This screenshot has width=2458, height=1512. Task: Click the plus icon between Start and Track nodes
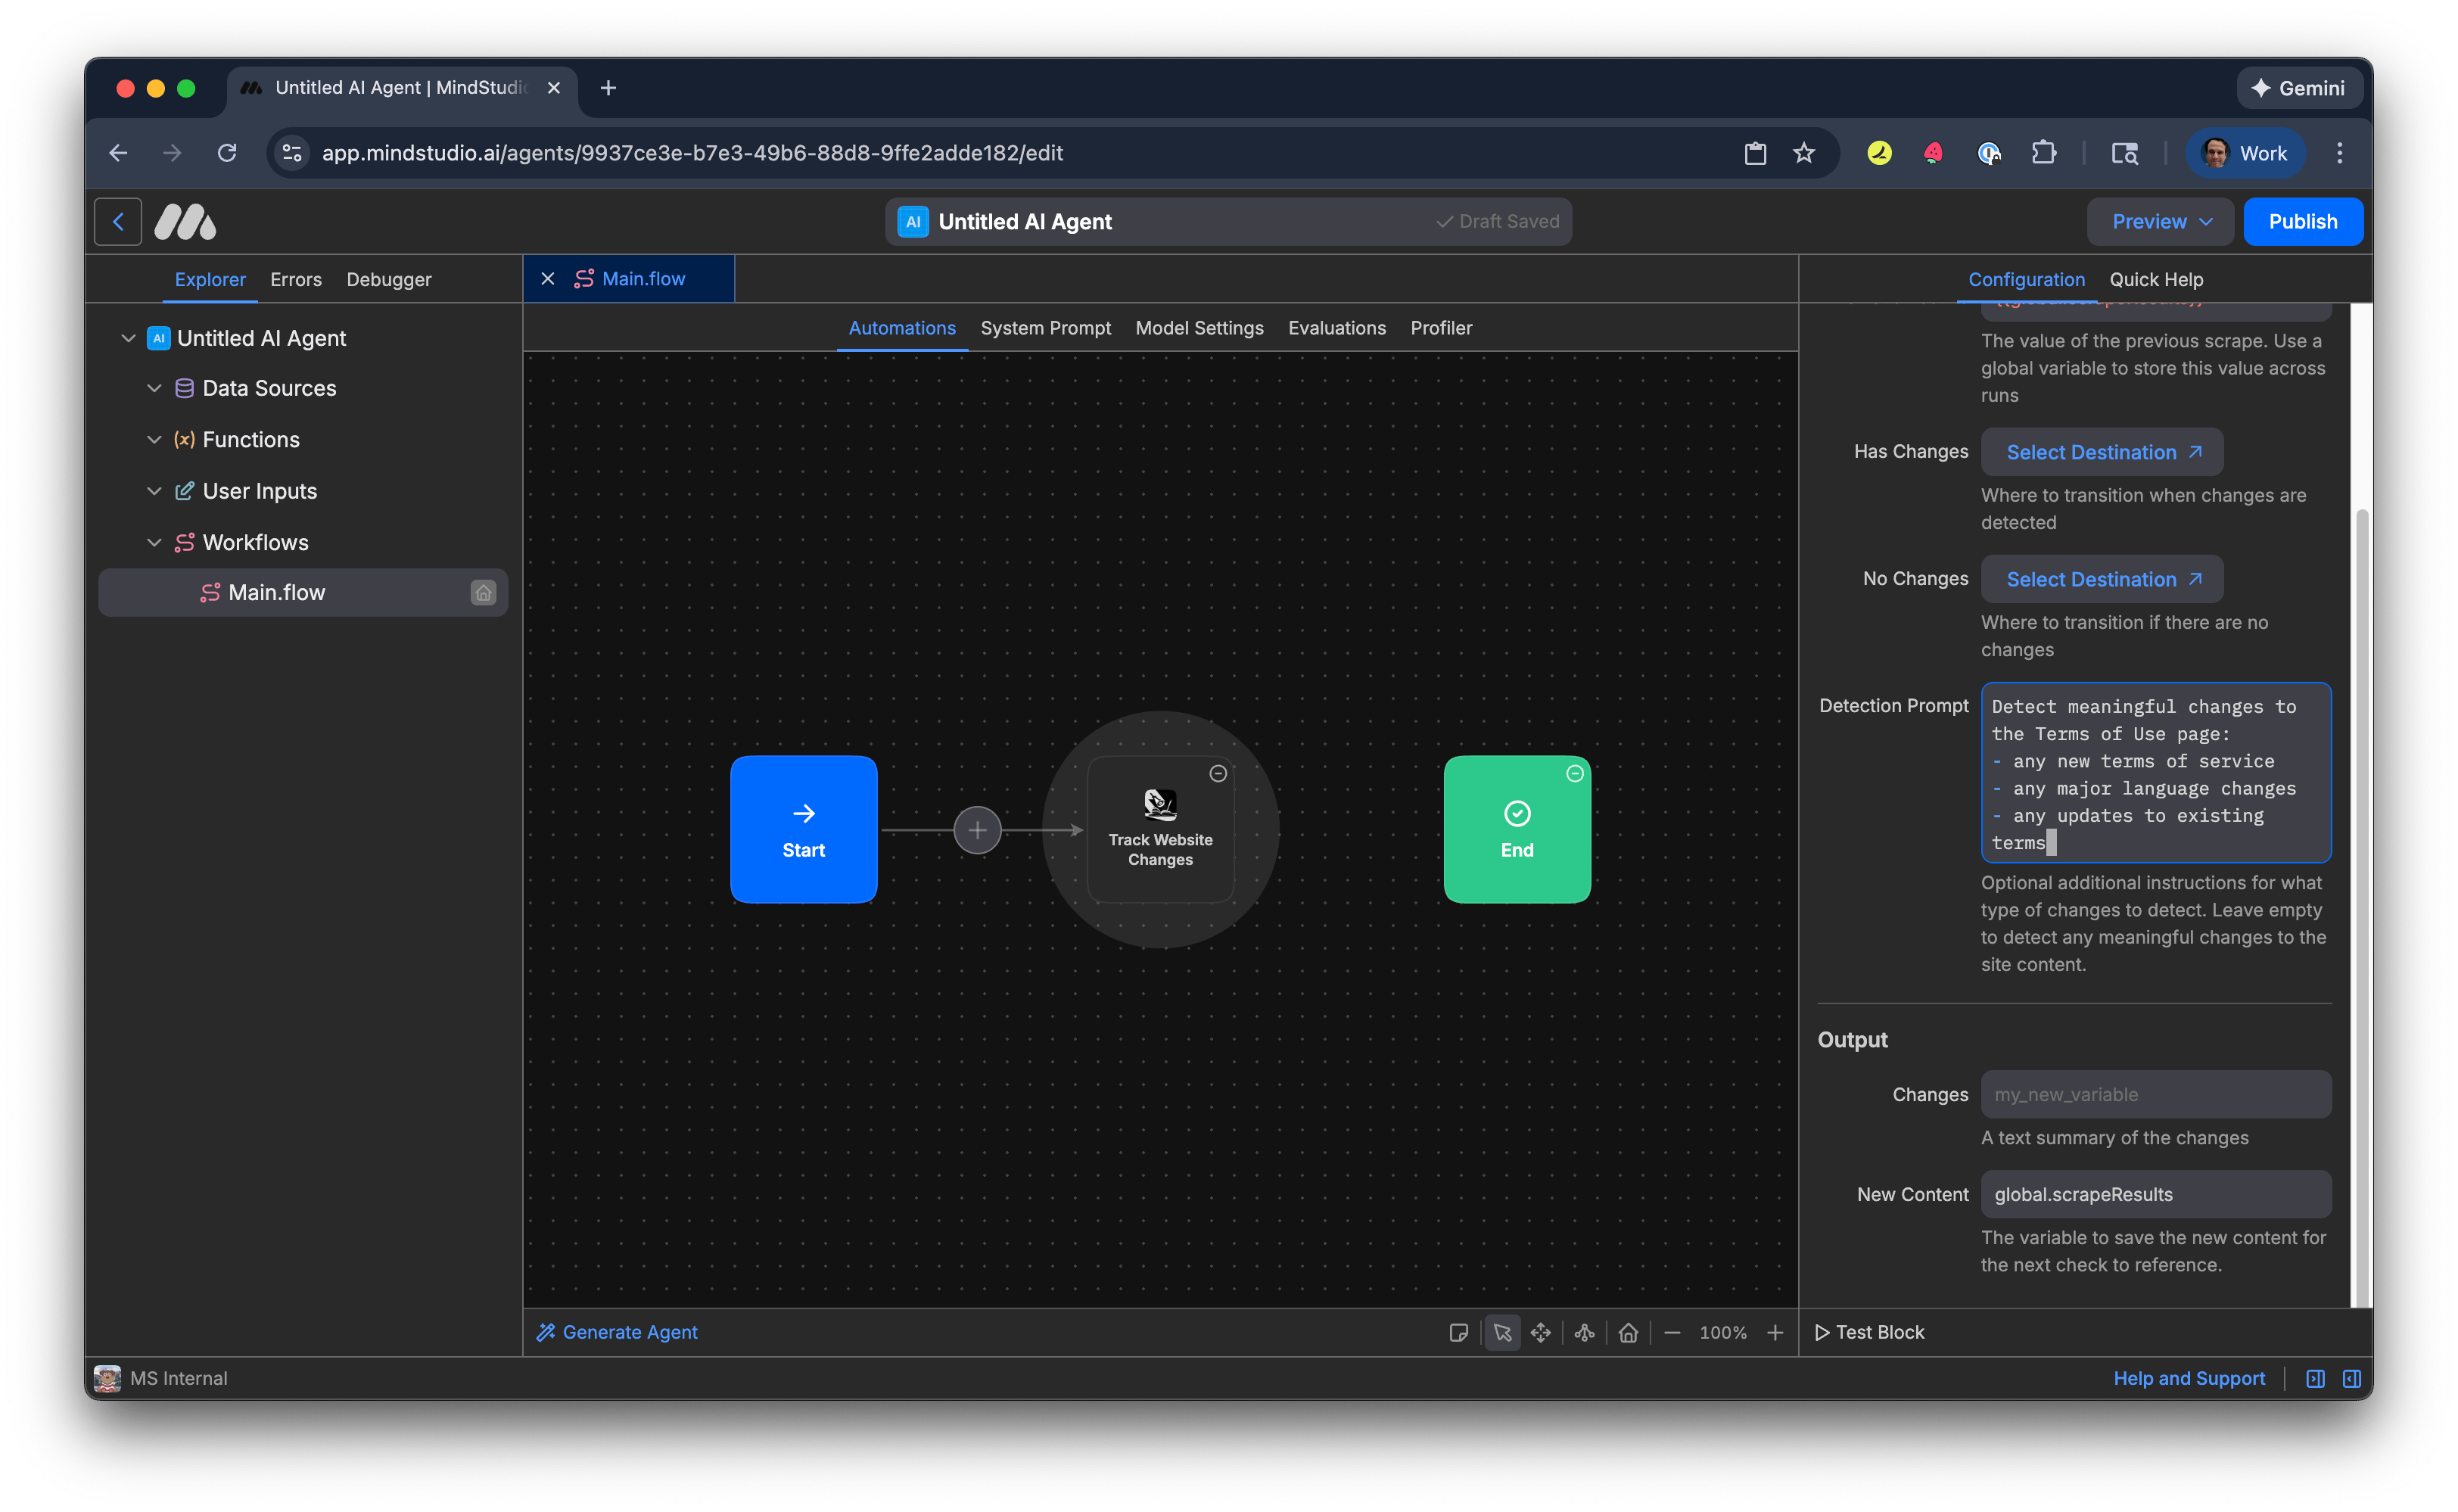[977, 829]
